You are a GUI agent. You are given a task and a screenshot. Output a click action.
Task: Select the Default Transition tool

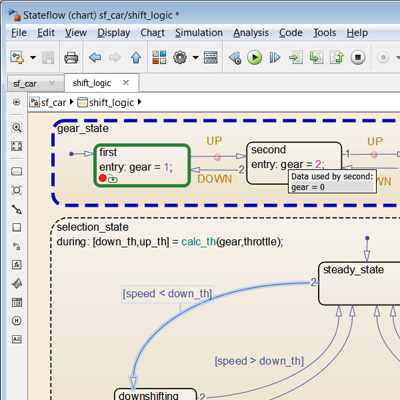coord(17,209)
